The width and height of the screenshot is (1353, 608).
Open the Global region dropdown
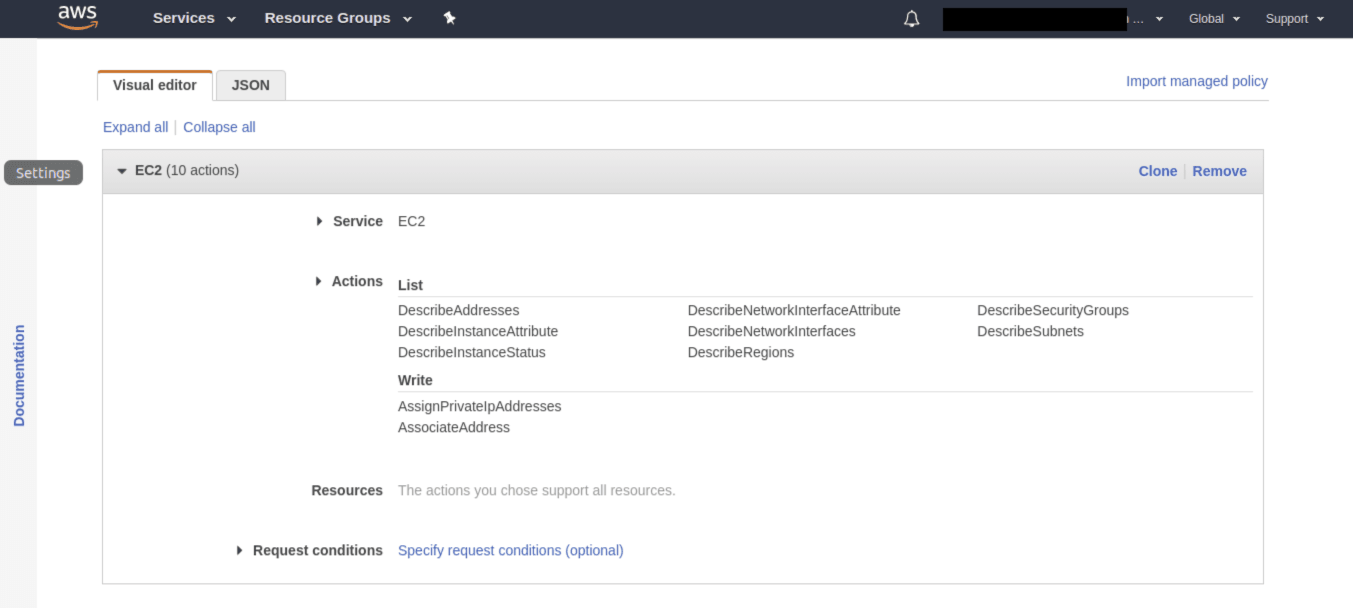(1214, 19)
